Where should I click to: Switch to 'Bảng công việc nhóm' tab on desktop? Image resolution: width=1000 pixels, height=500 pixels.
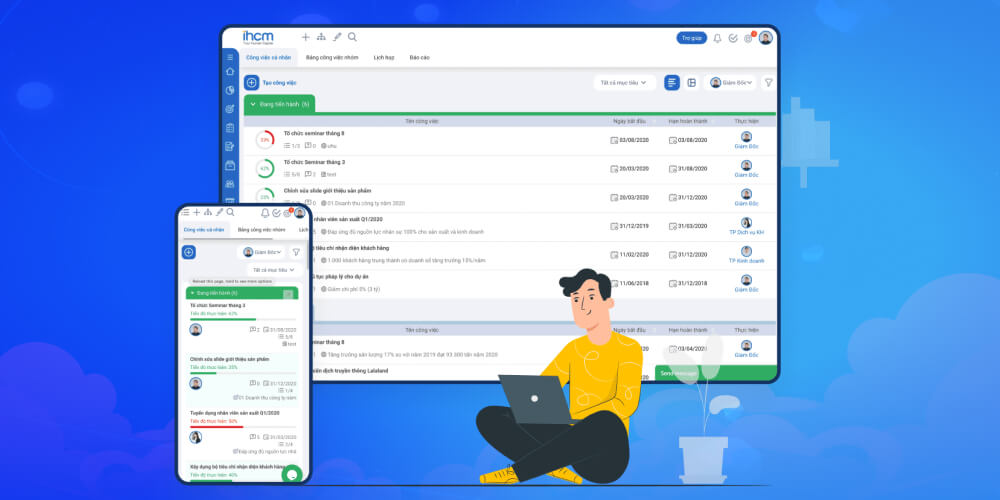(x=332, y=57)
